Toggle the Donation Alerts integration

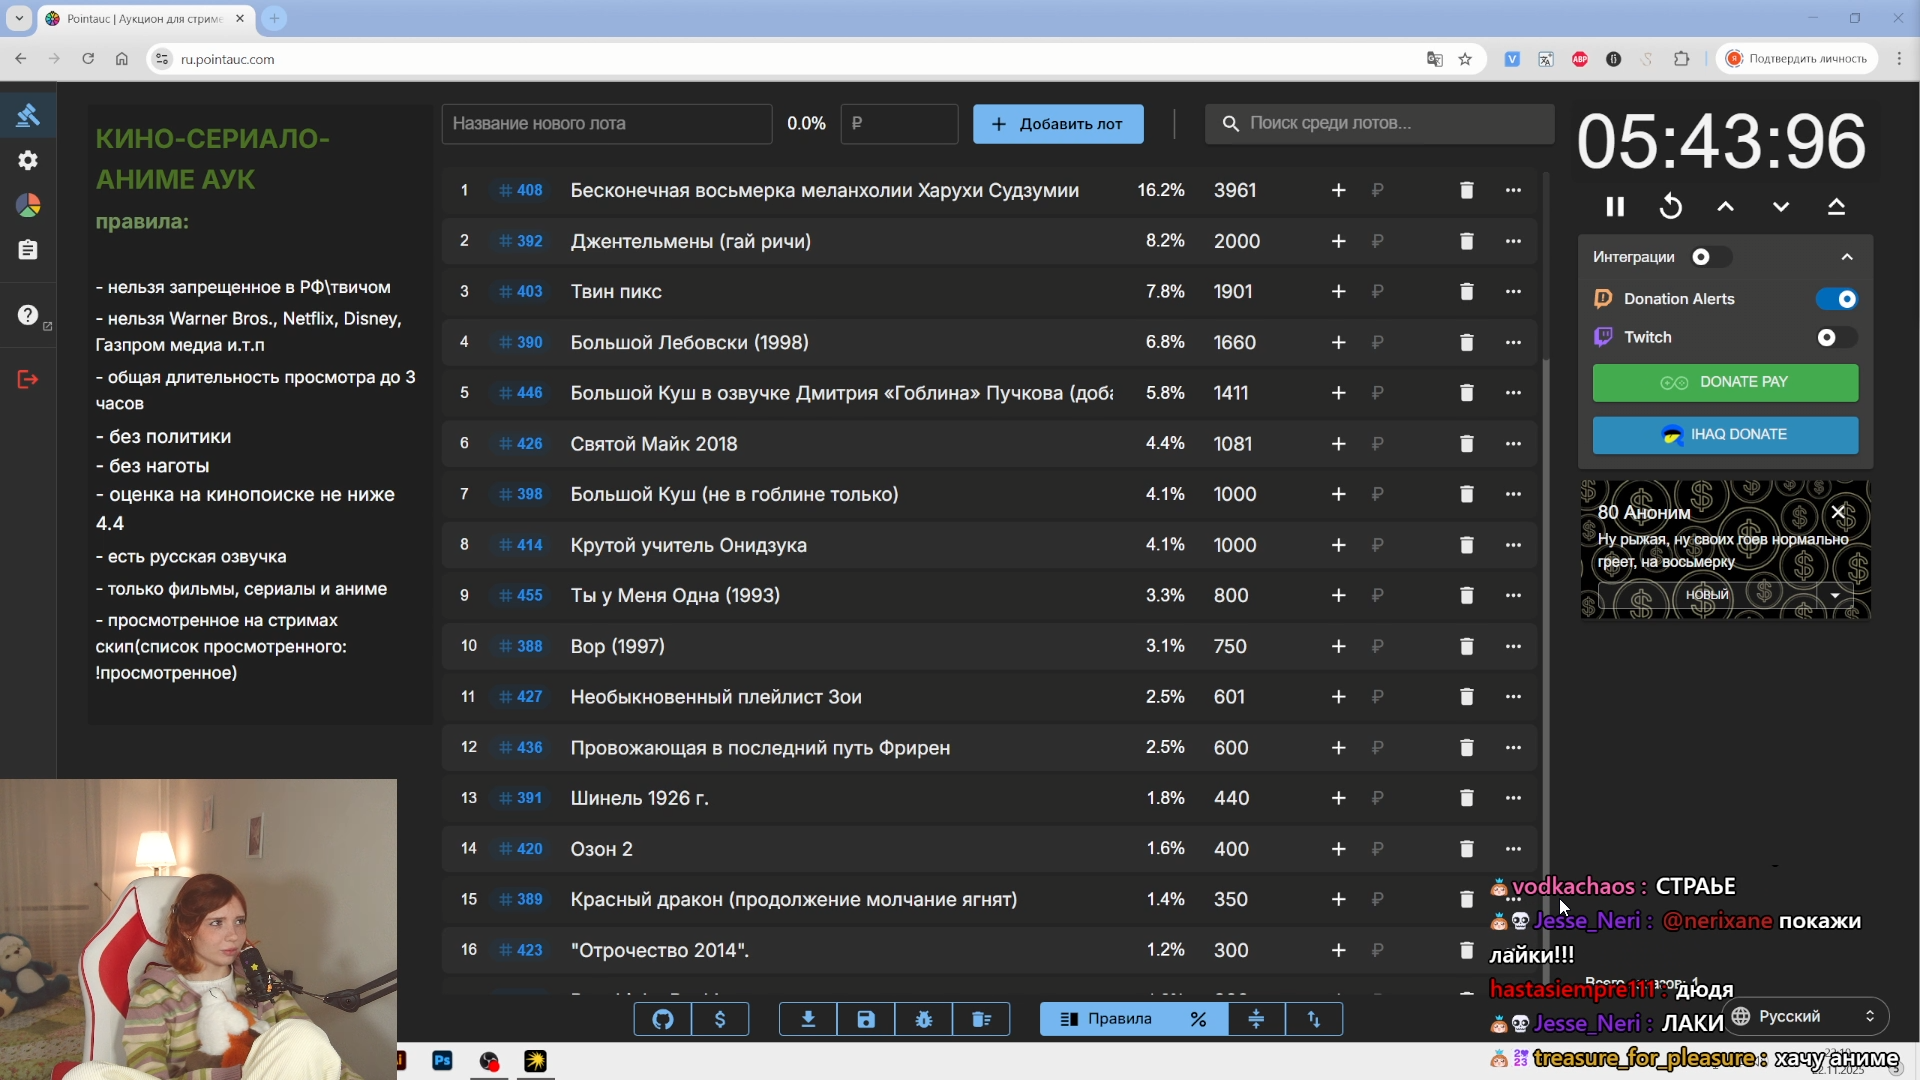click(x=1837, y=299)
